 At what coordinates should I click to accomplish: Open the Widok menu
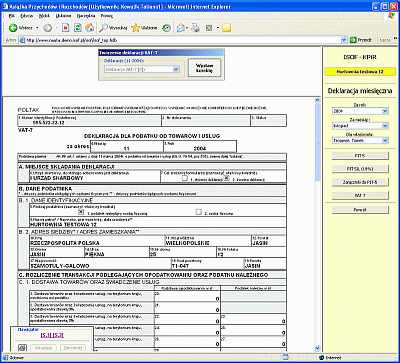click(44, 16)
